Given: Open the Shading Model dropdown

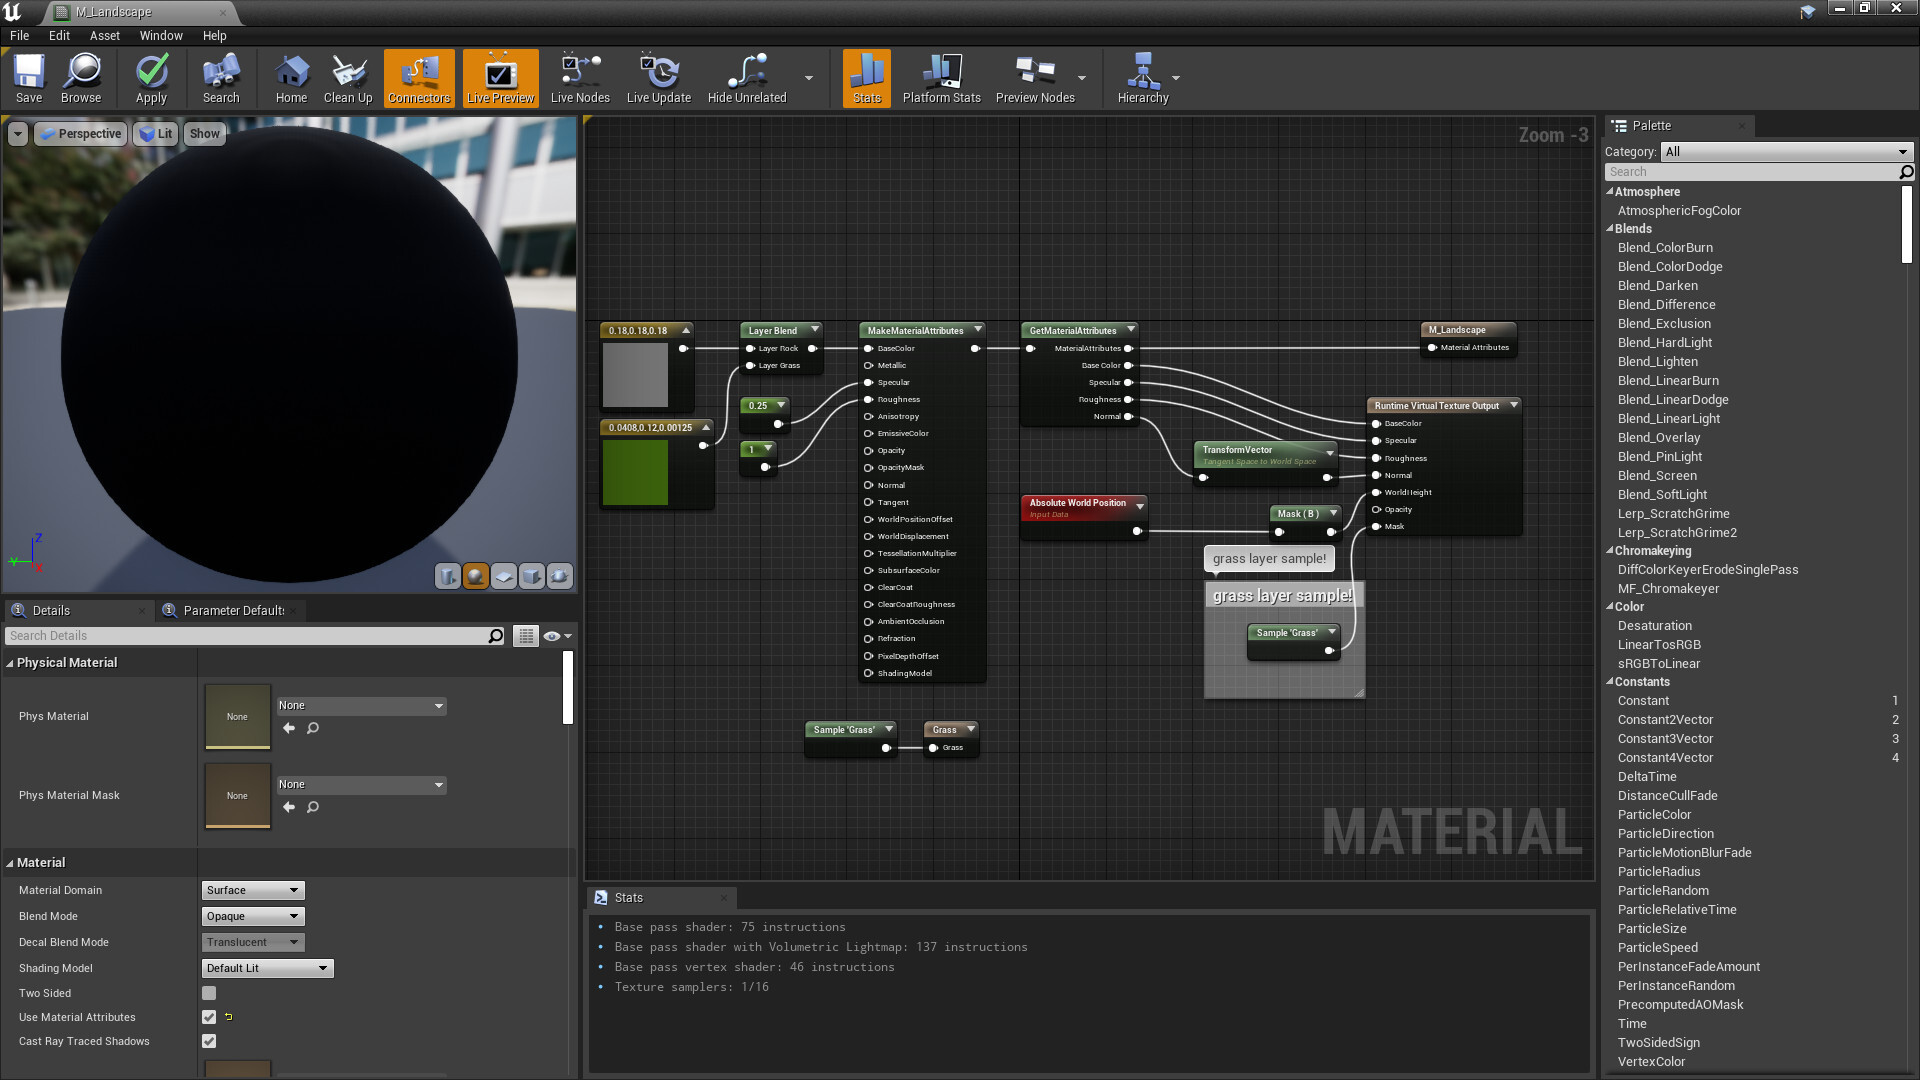Looking at the screenshot, I should pos(266,967).
